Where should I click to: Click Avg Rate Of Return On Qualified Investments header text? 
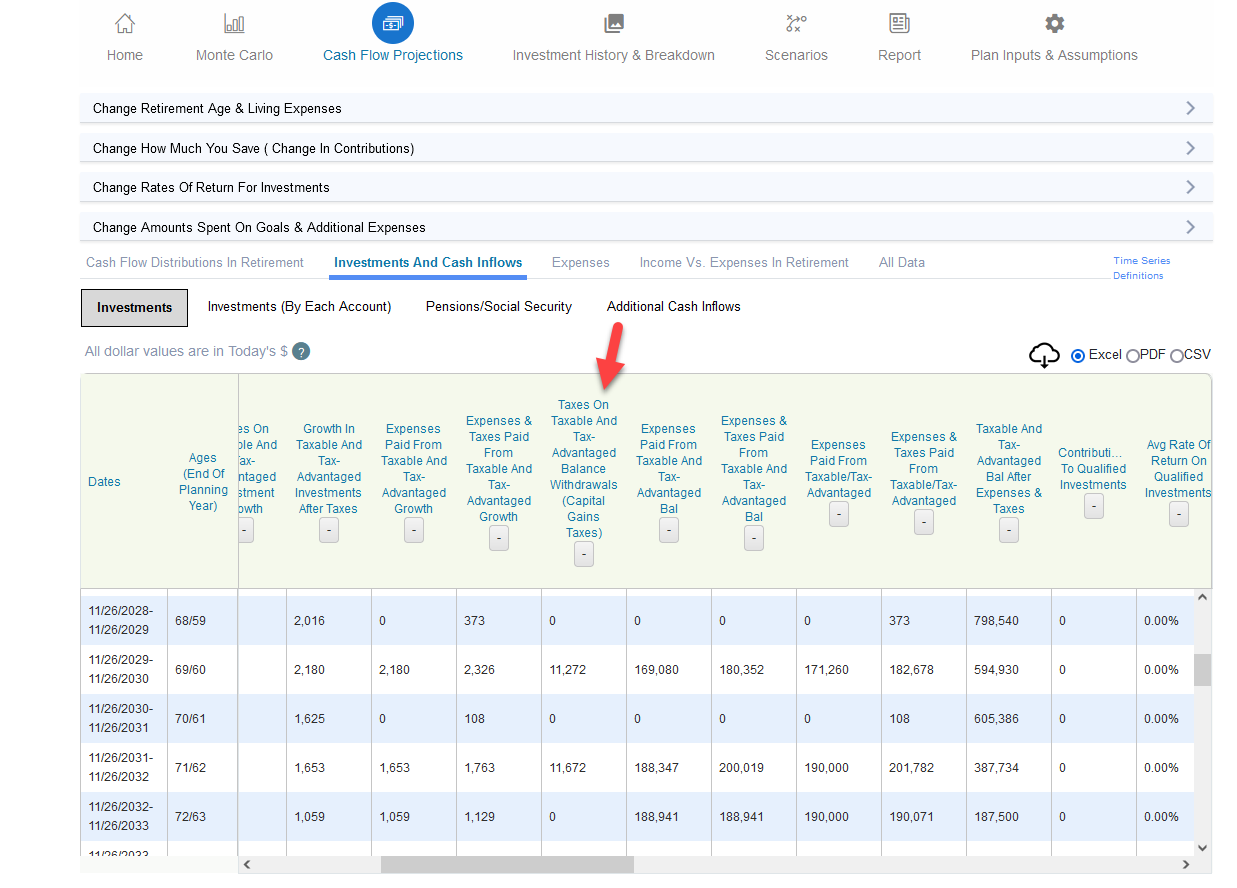(1178, 469)
